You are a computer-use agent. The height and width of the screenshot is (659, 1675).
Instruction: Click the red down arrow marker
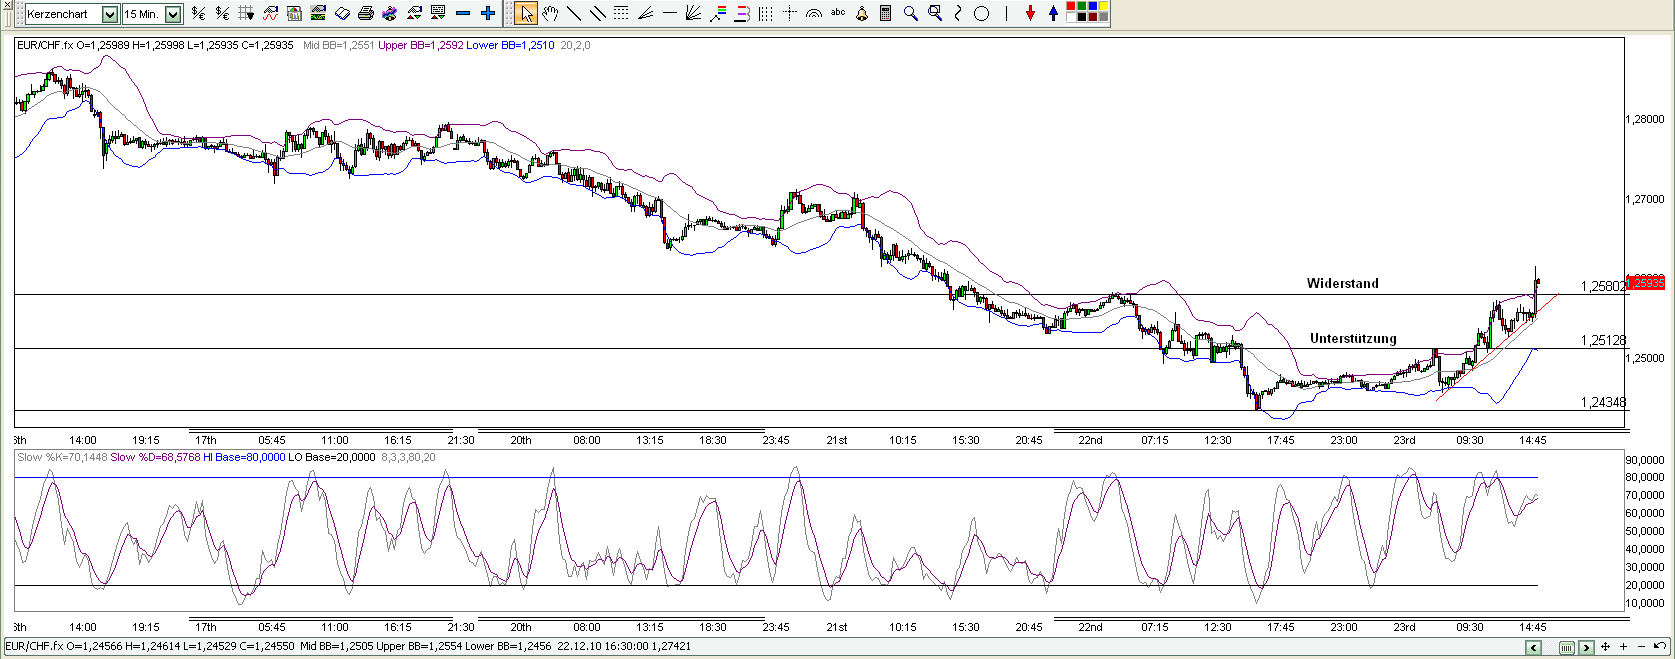[x=1030, y=13]
